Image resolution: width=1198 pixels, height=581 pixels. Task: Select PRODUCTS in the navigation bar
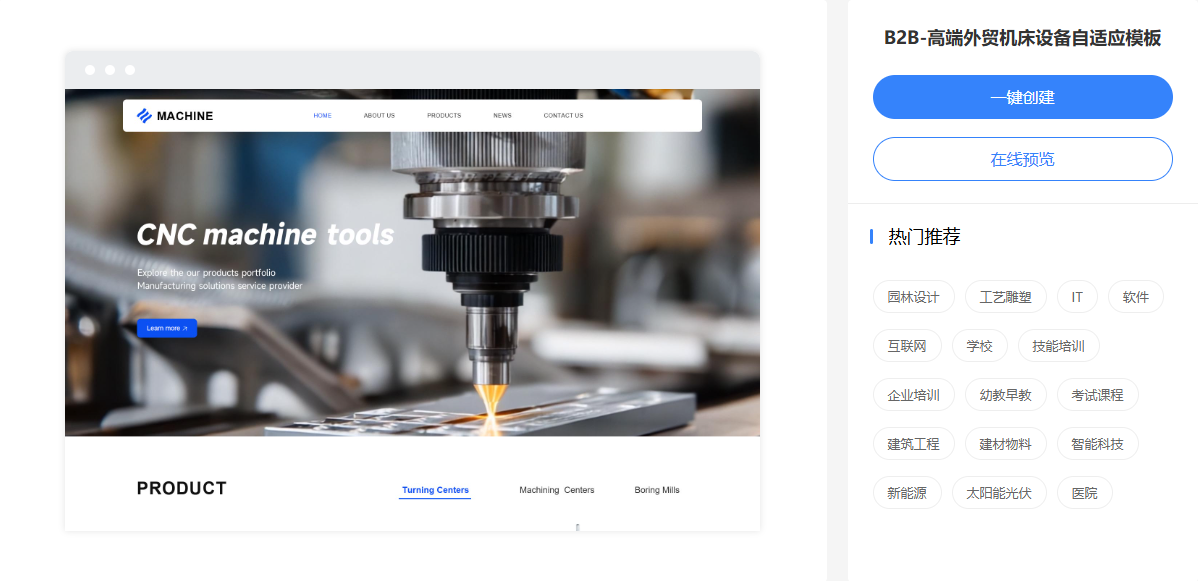444,116
